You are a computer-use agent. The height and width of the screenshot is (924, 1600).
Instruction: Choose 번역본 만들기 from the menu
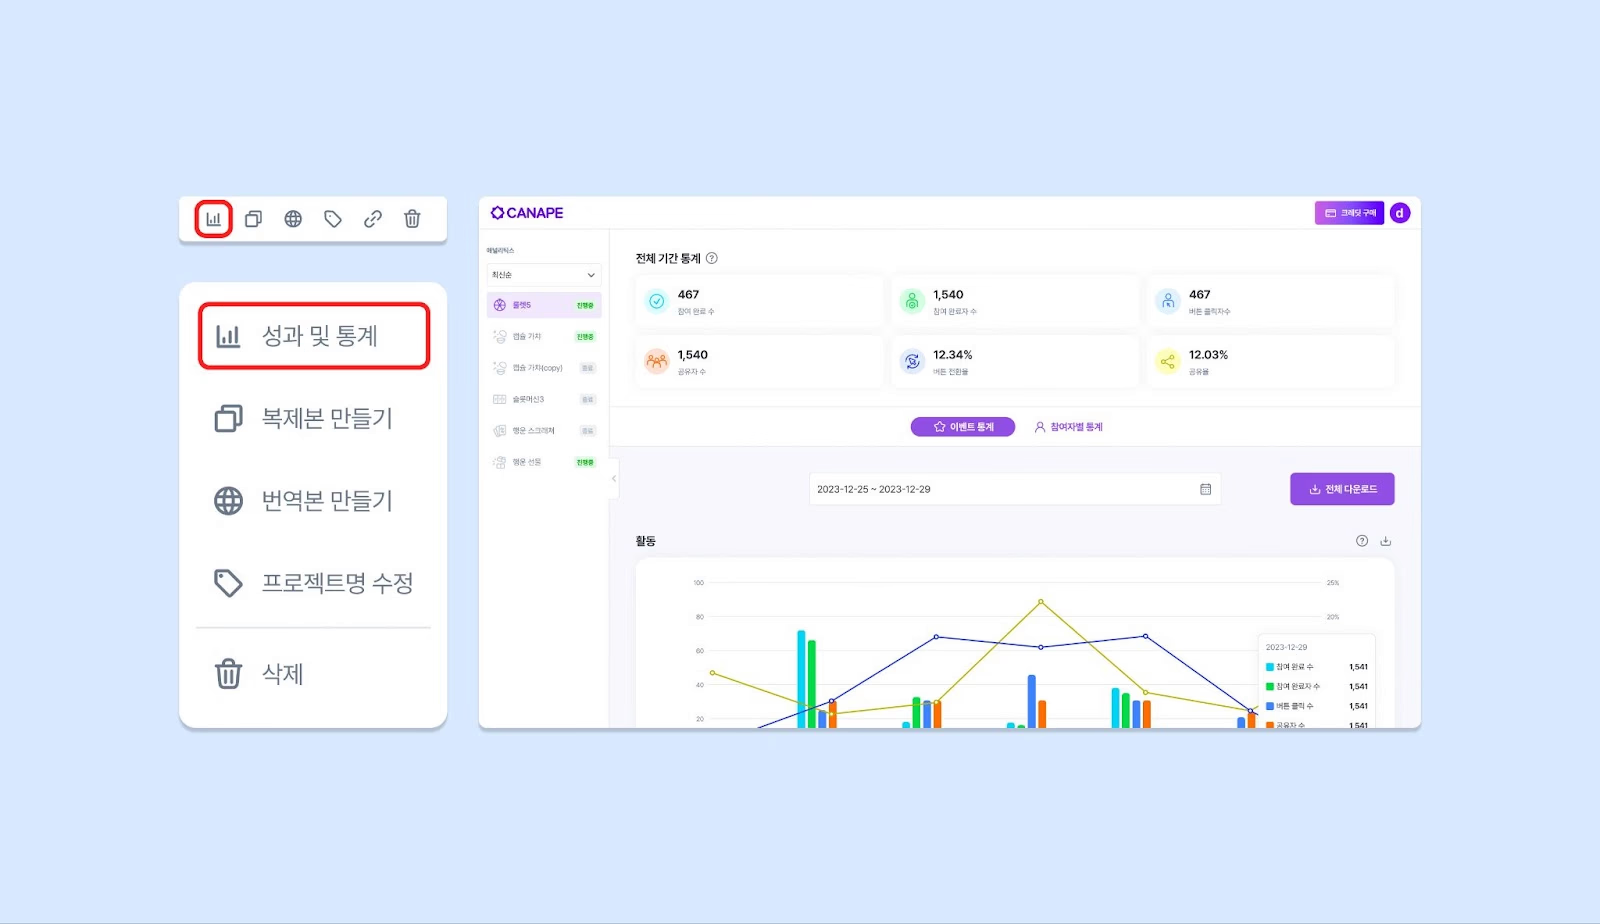[x=314, y=500]
